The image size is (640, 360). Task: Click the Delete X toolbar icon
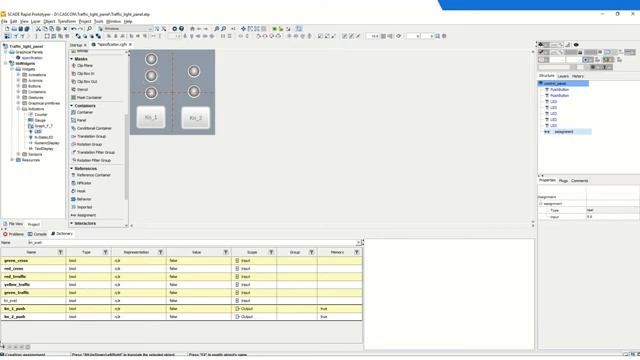(x=65, y=29)
